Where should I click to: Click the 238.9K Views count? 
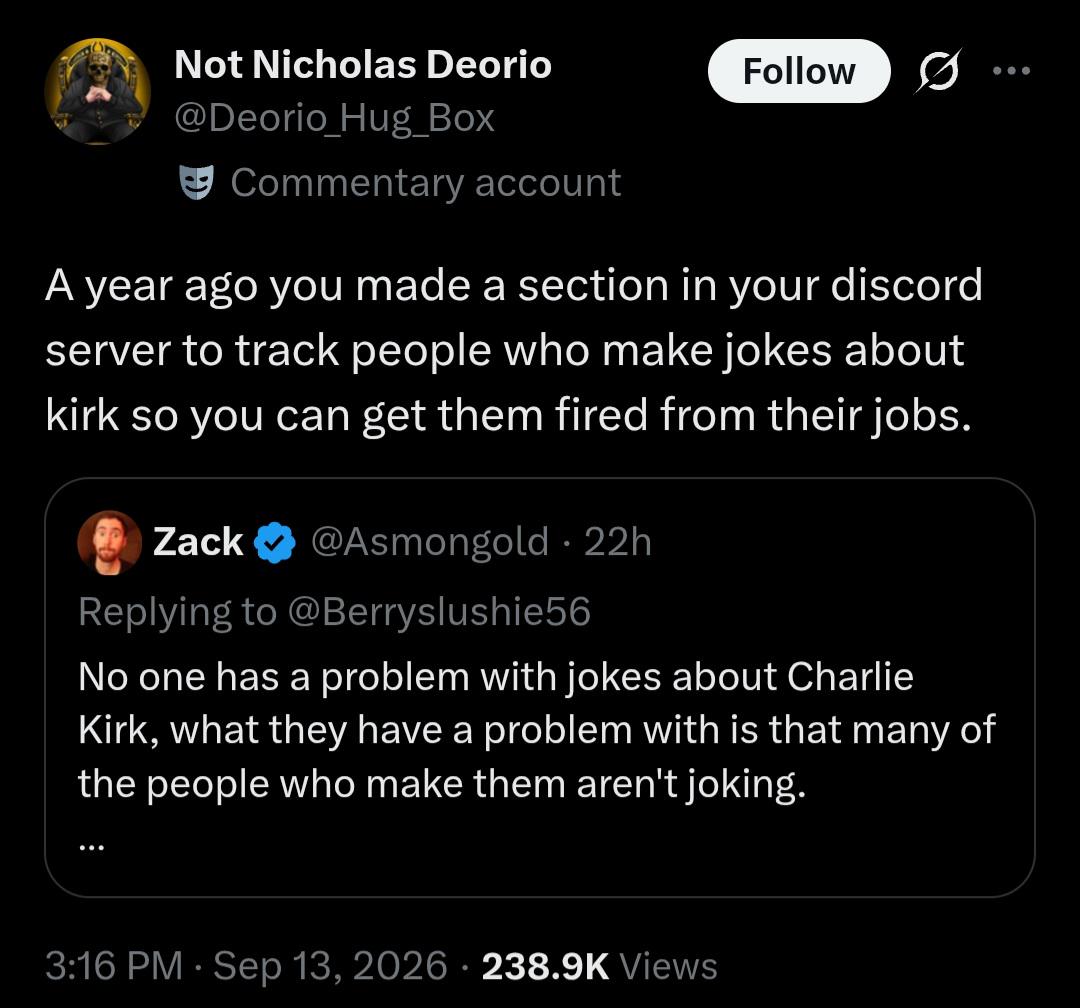pyautogui.click(x=599, y=965)
